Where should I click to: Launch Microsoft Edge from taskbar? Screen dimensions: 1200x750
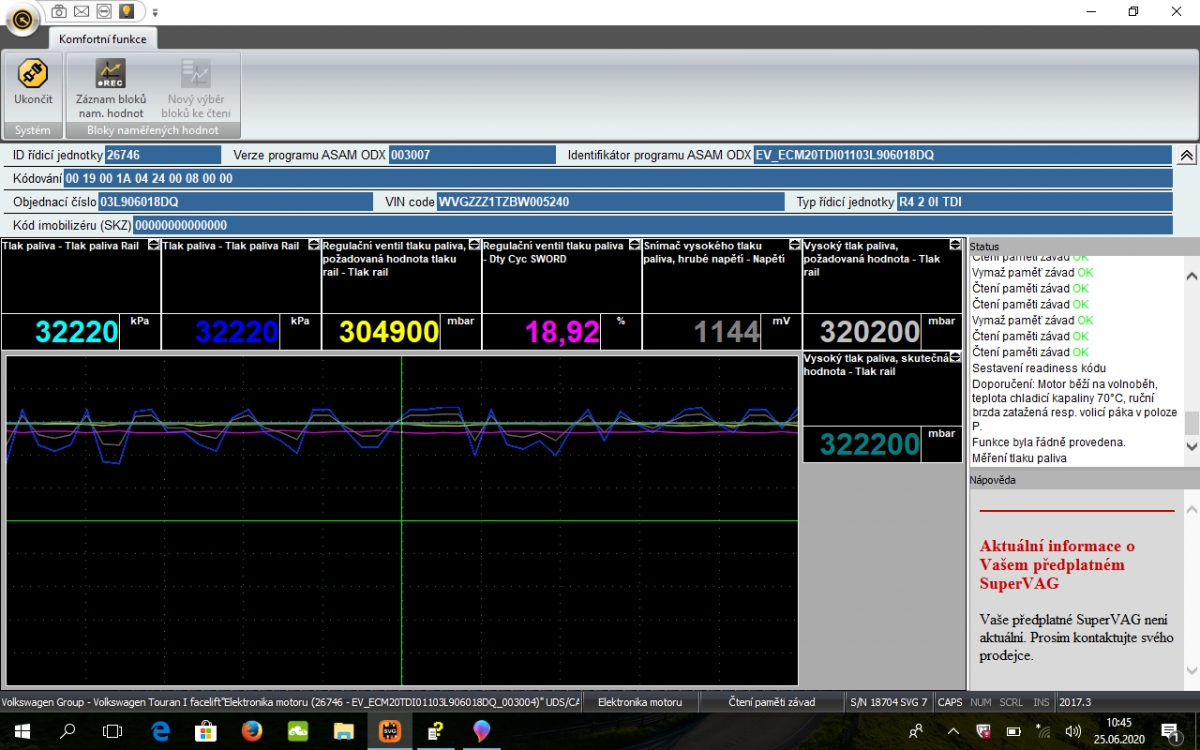(160, 731)
